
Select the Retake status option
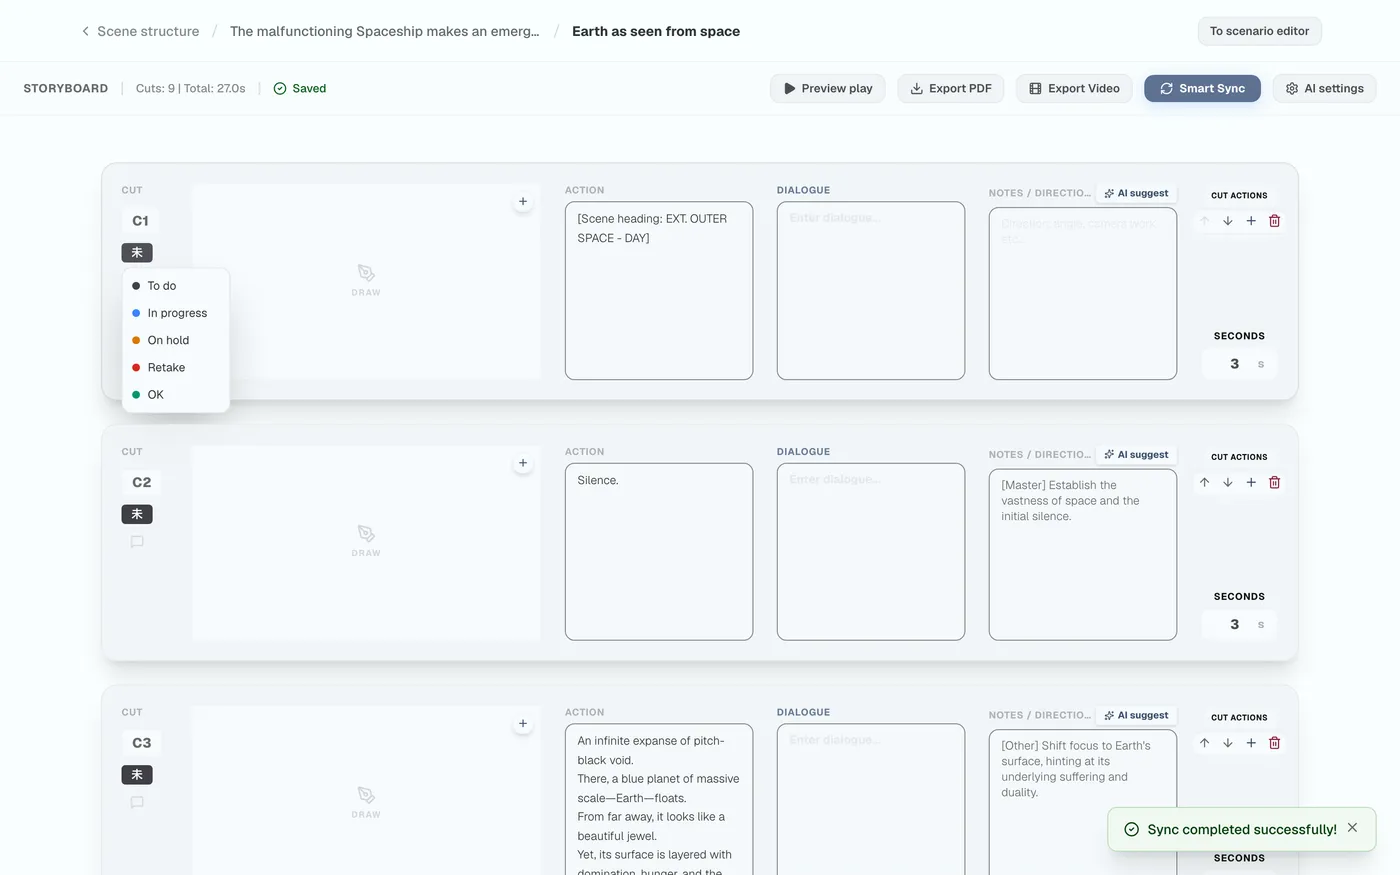pyautogui.click(x=176, y=367)
